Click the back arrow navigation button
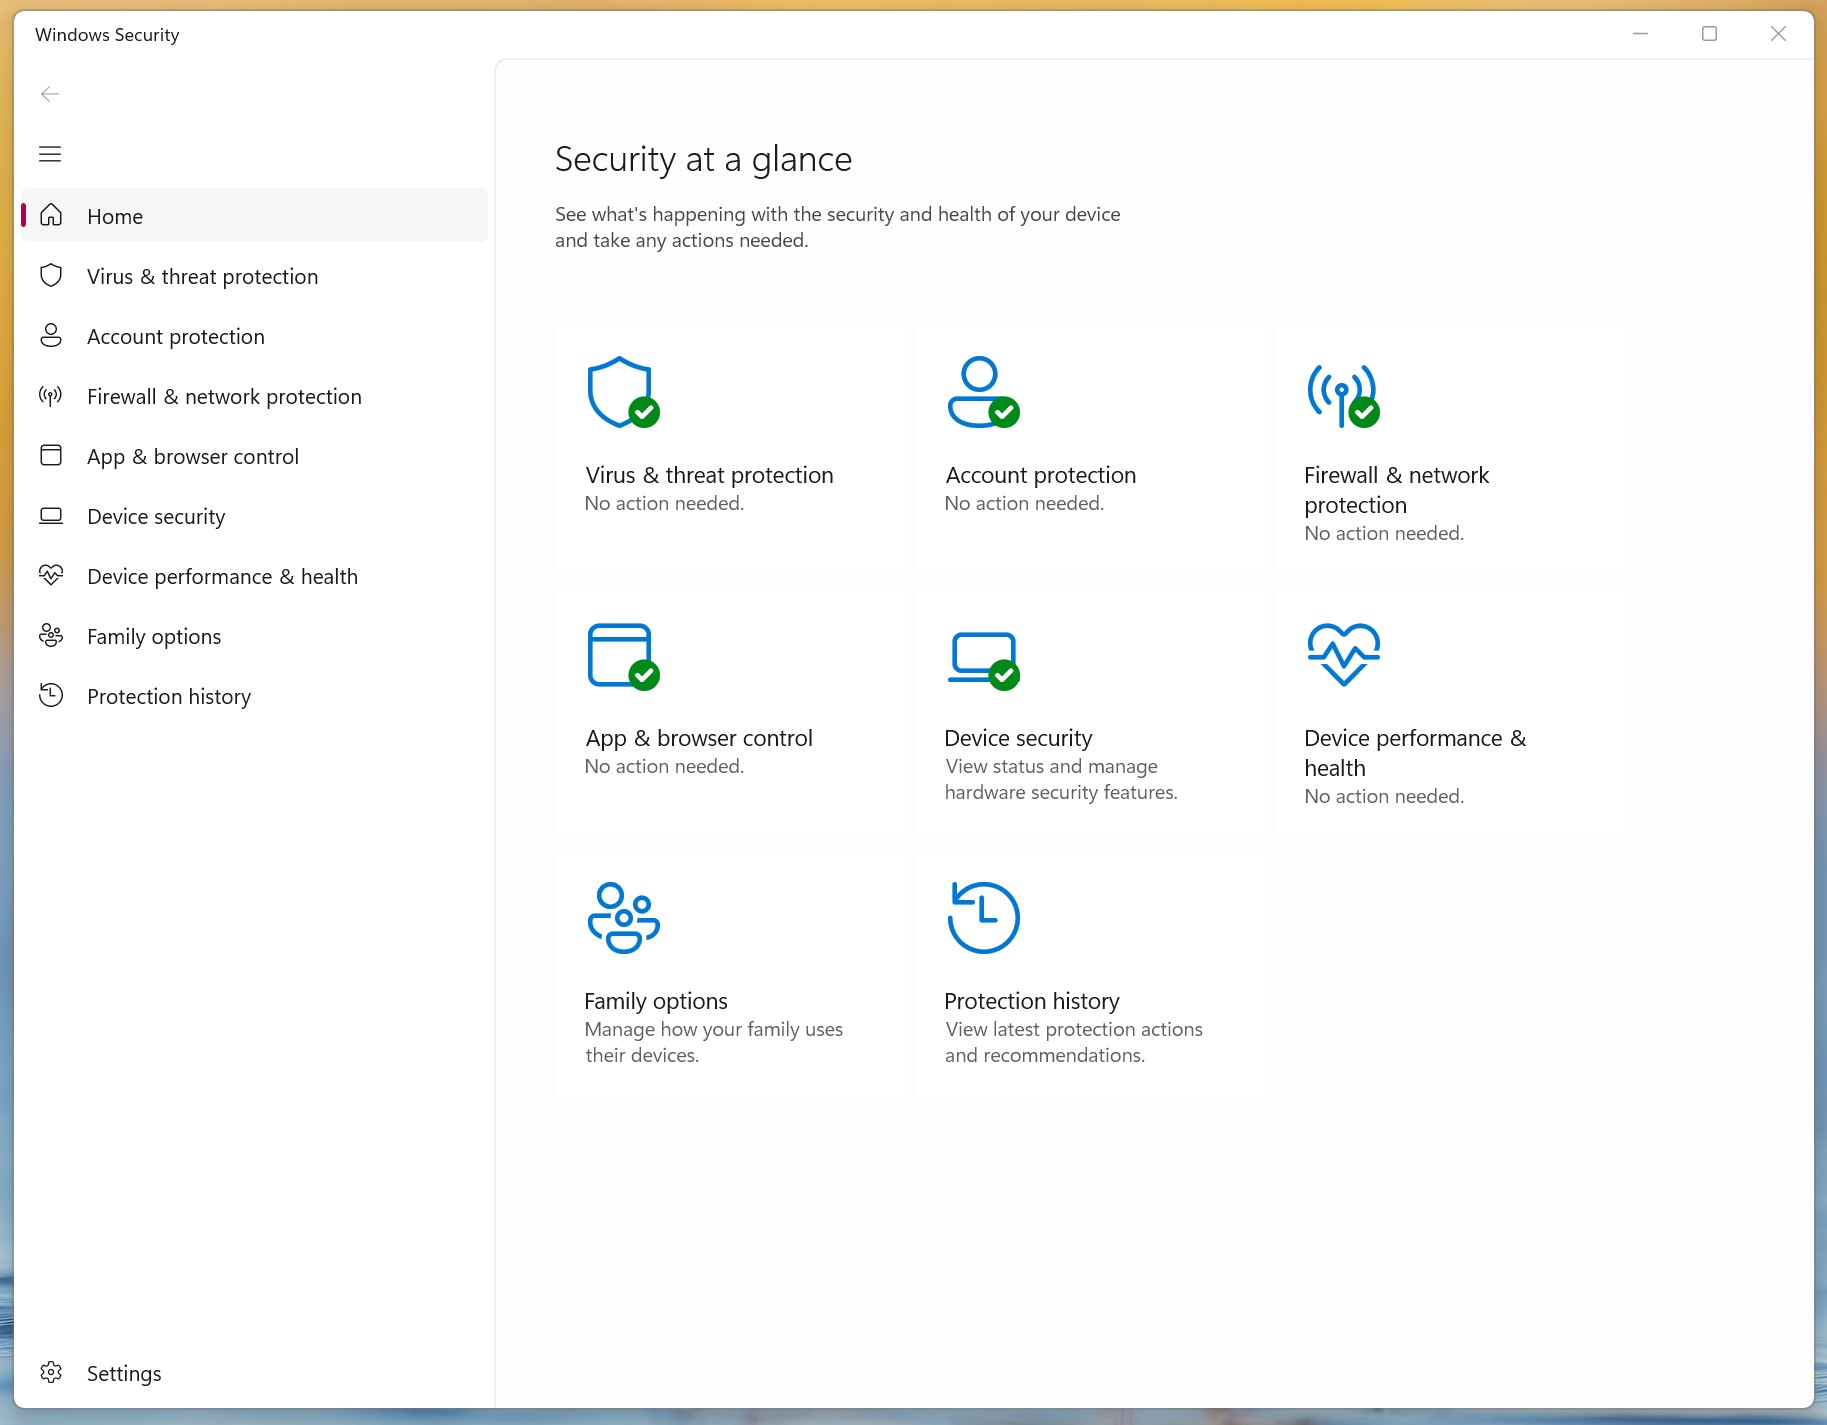 tap(49, 93)
